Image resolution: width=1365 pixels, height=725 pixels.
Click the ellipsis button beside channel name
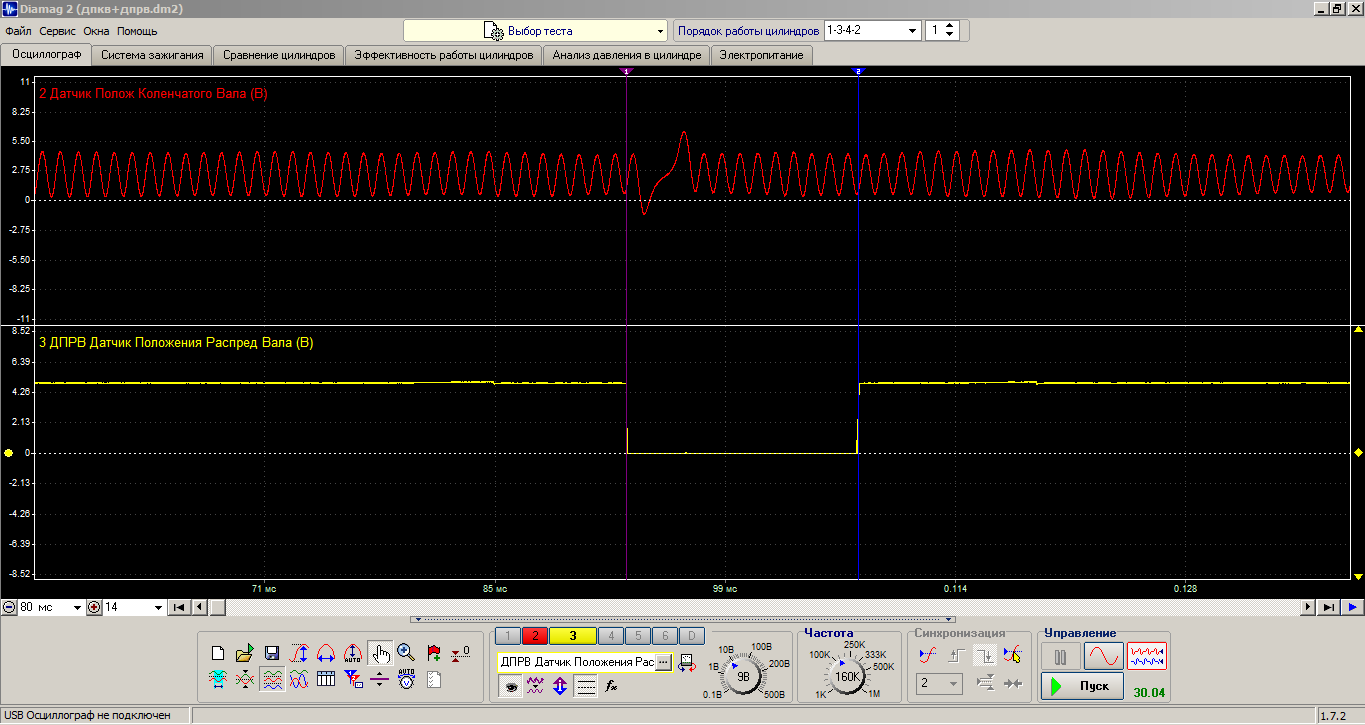pyautogui.click(x=663, y=662)
